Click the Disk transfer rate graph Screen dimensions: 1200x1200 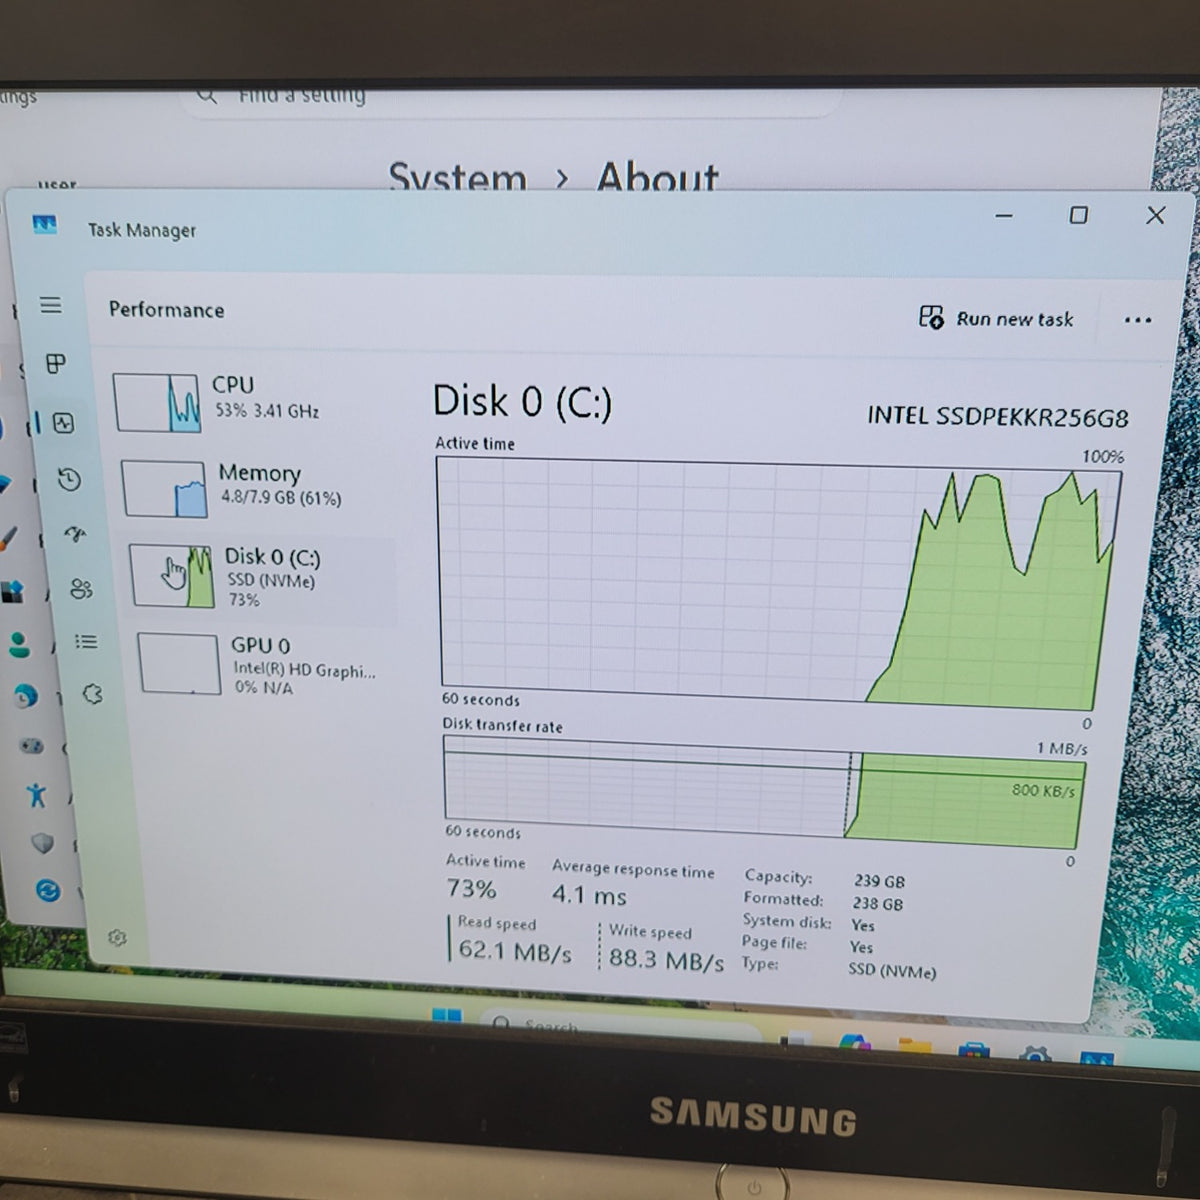tap(765, 792)
